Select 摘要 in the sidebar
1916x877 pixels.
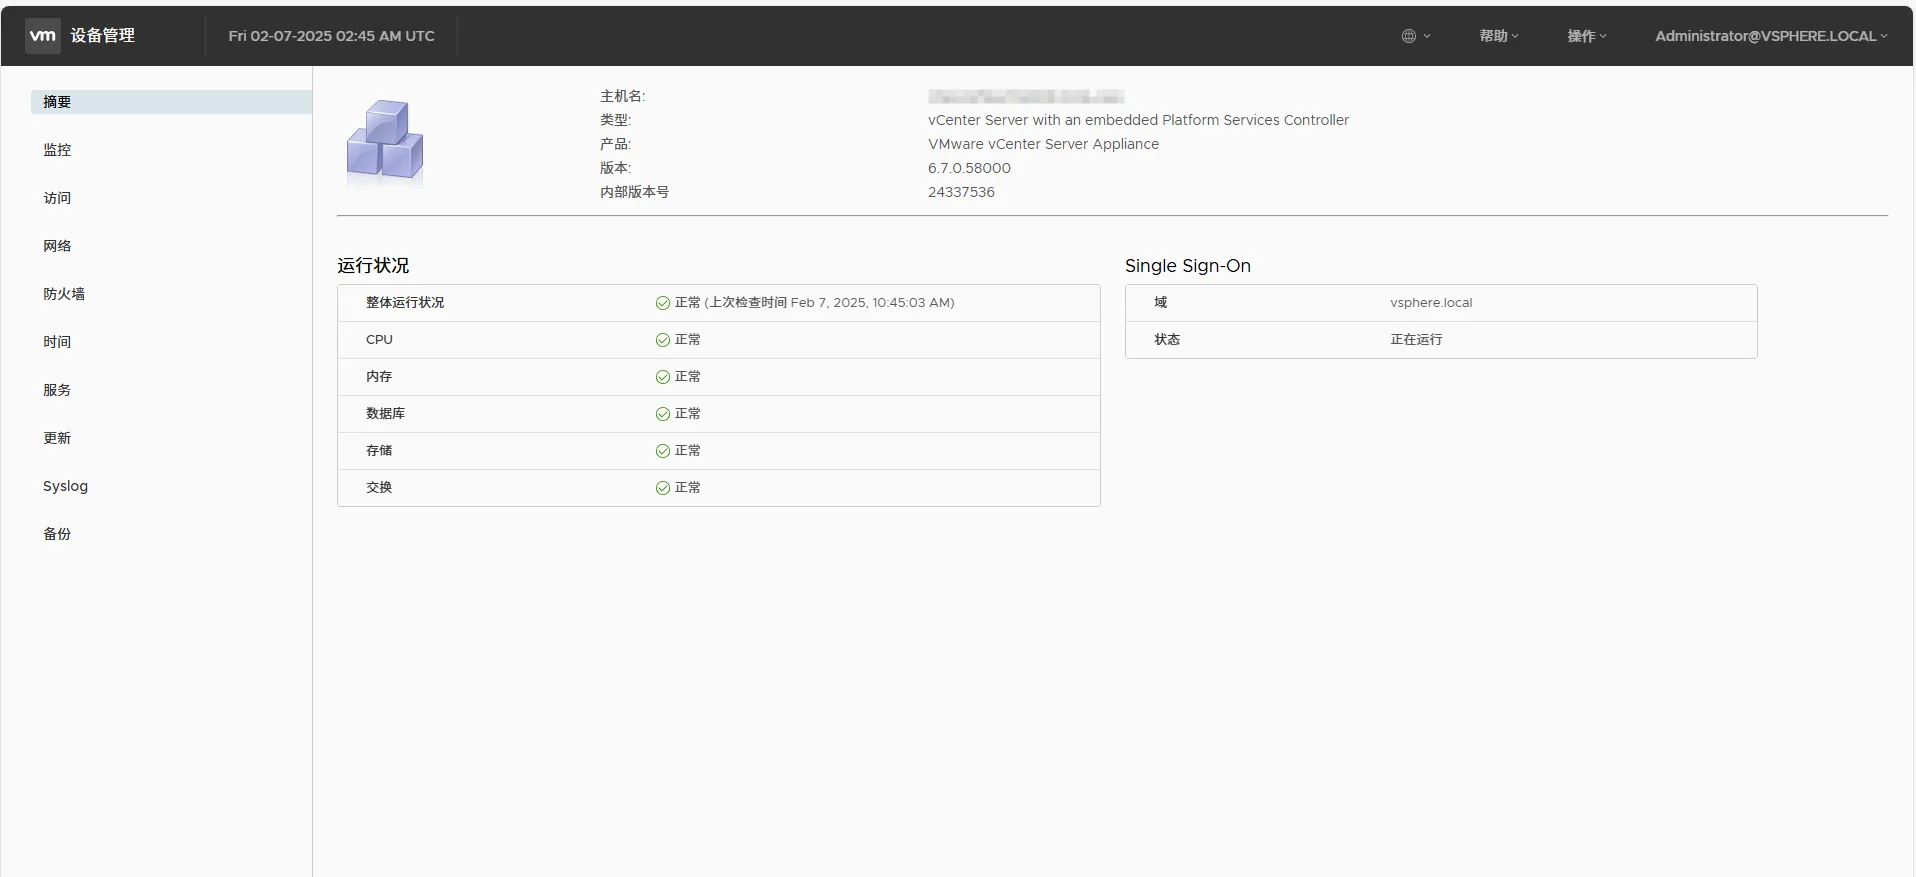(x=171, y=102)
